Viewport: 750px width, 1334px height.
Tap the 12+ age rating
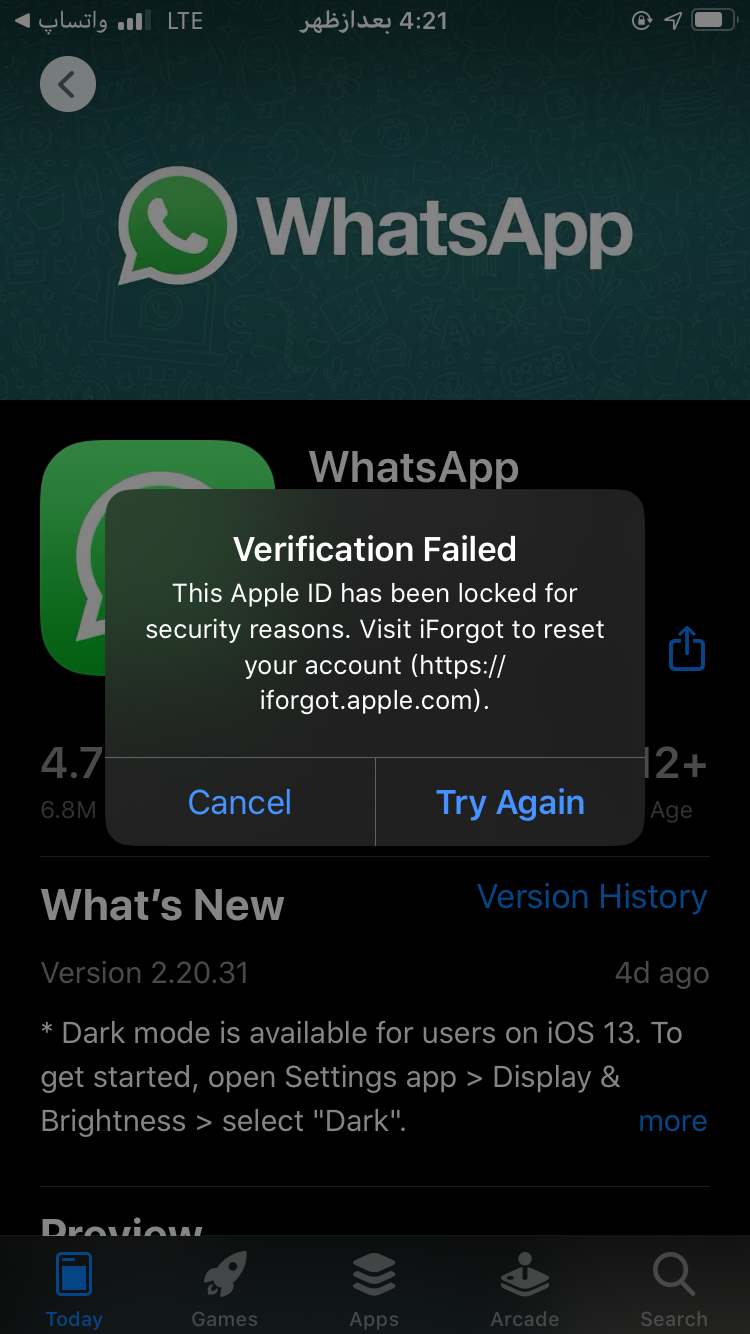(x=676, y=765)
